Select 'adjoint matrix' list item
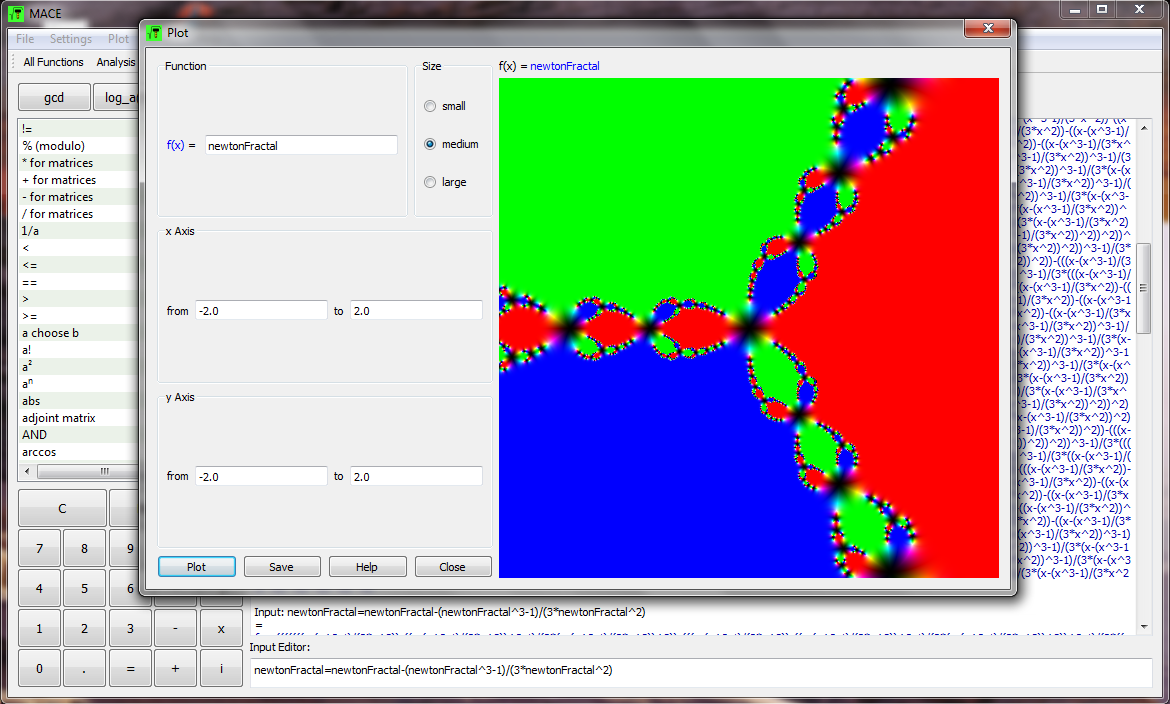This screenshot has width=1170, height=704. tap(78, 418)
